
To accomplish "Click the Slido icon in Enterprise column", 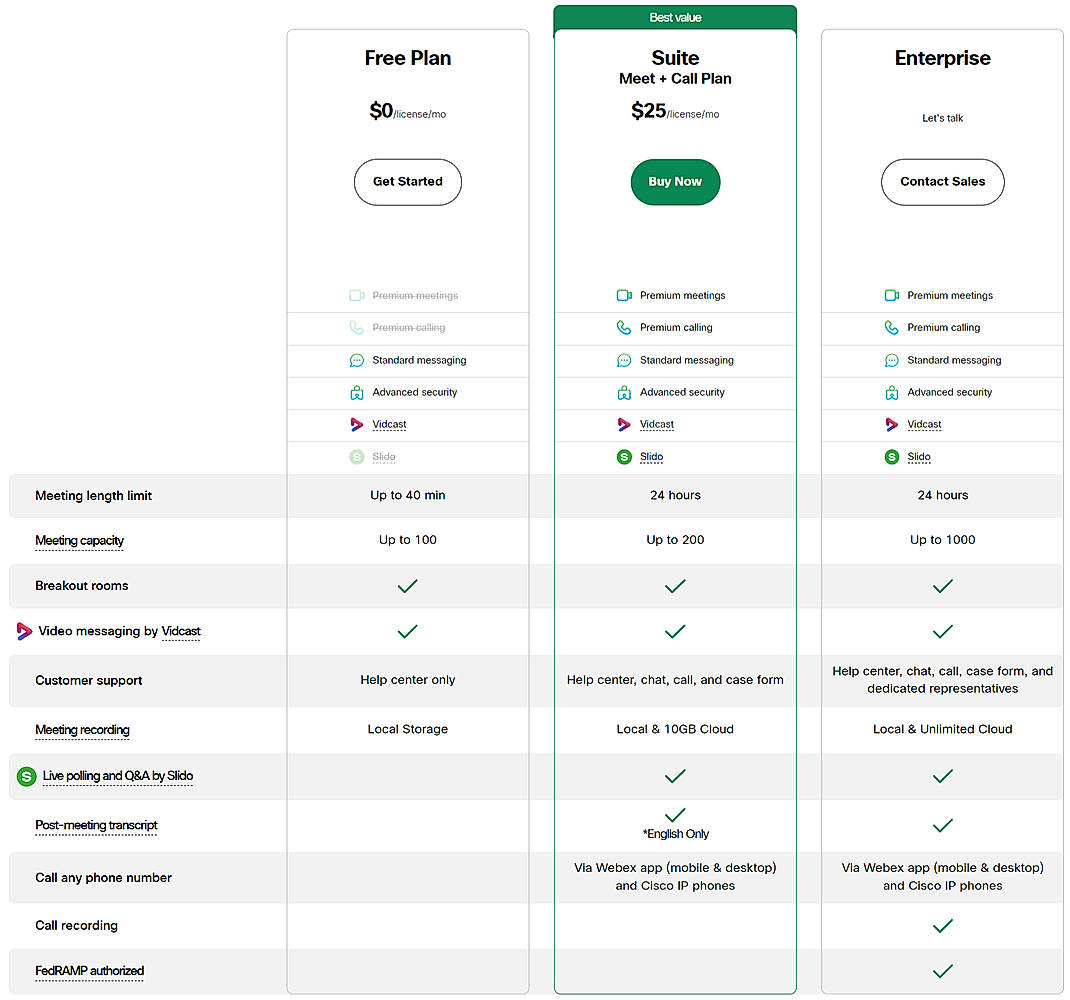I will tap(891, 456).
